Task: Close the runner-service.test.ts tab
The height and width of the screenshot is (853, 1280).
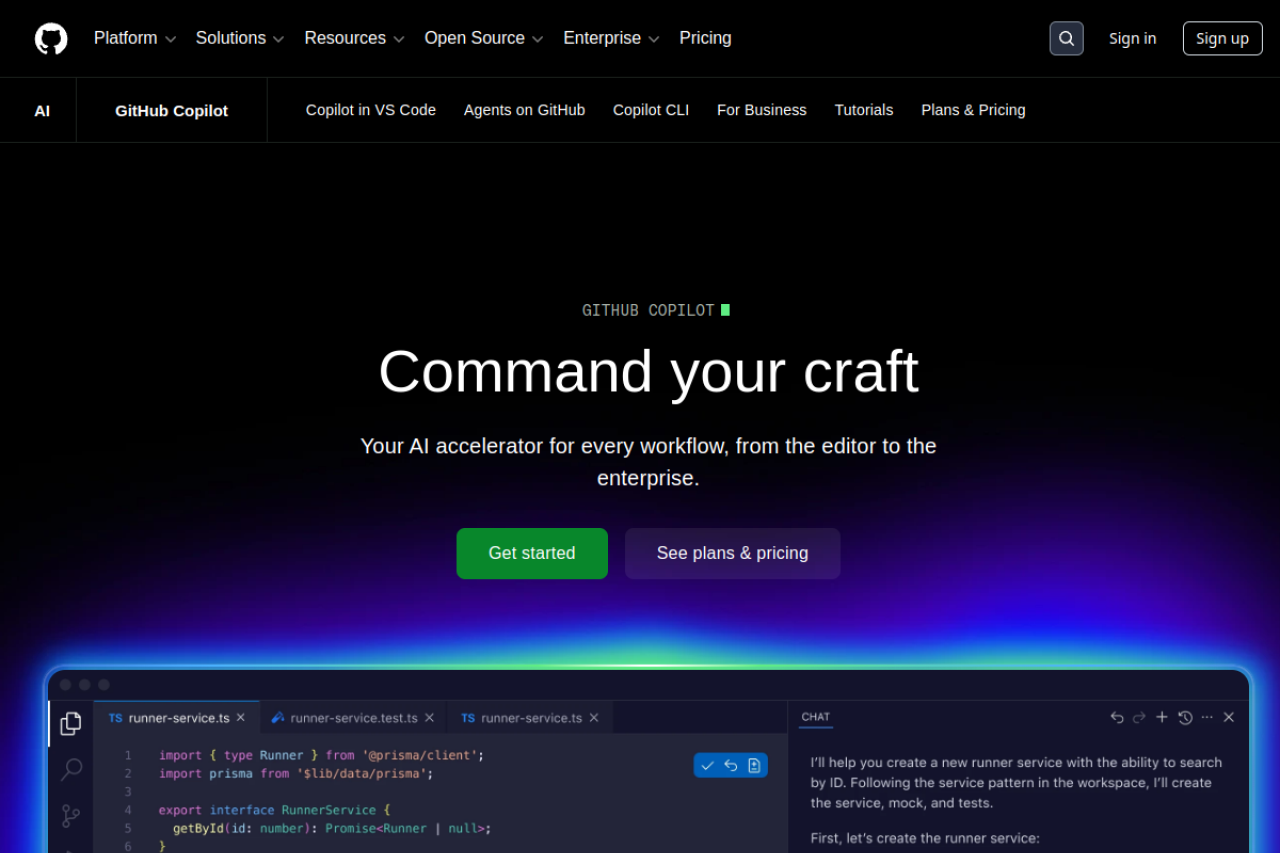Action: click(x=429, y=718)
